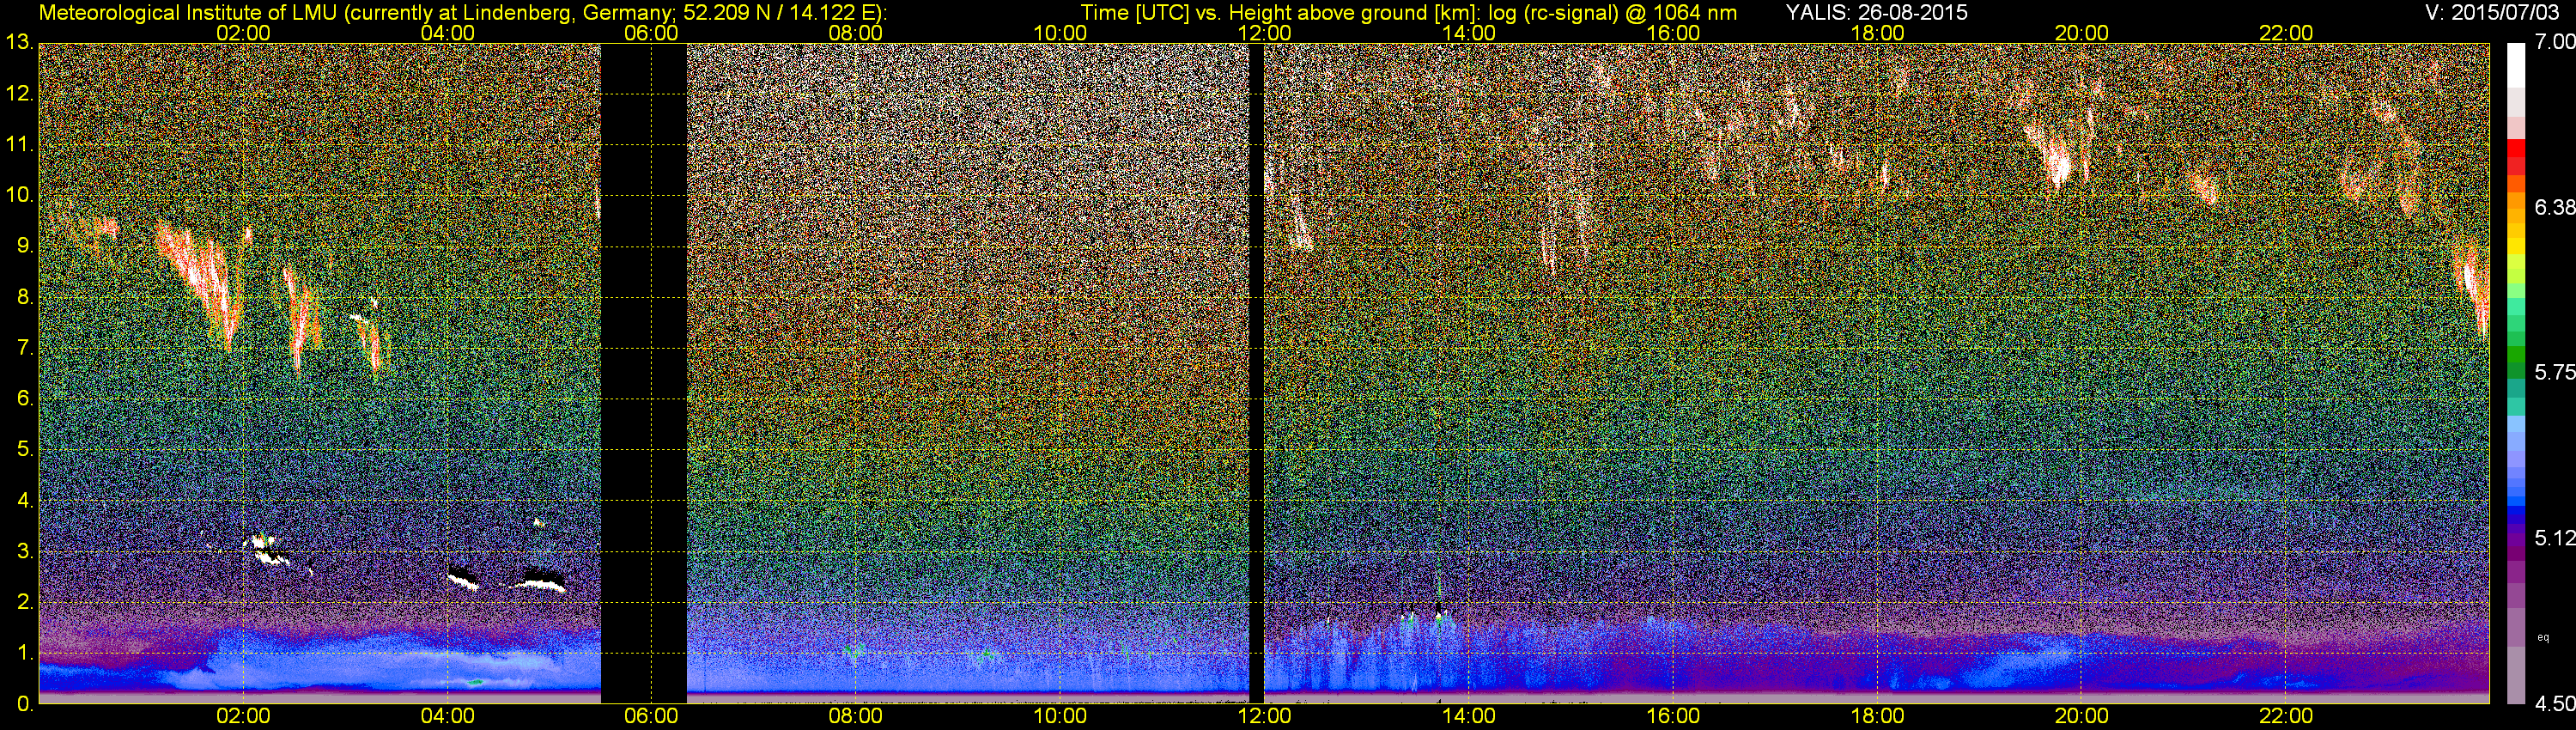Image resolution: width=2576 pixels, height=730 pixels.
Task: Click the 10:00 label on the top time axis
Action: [x=1060, y=33]
